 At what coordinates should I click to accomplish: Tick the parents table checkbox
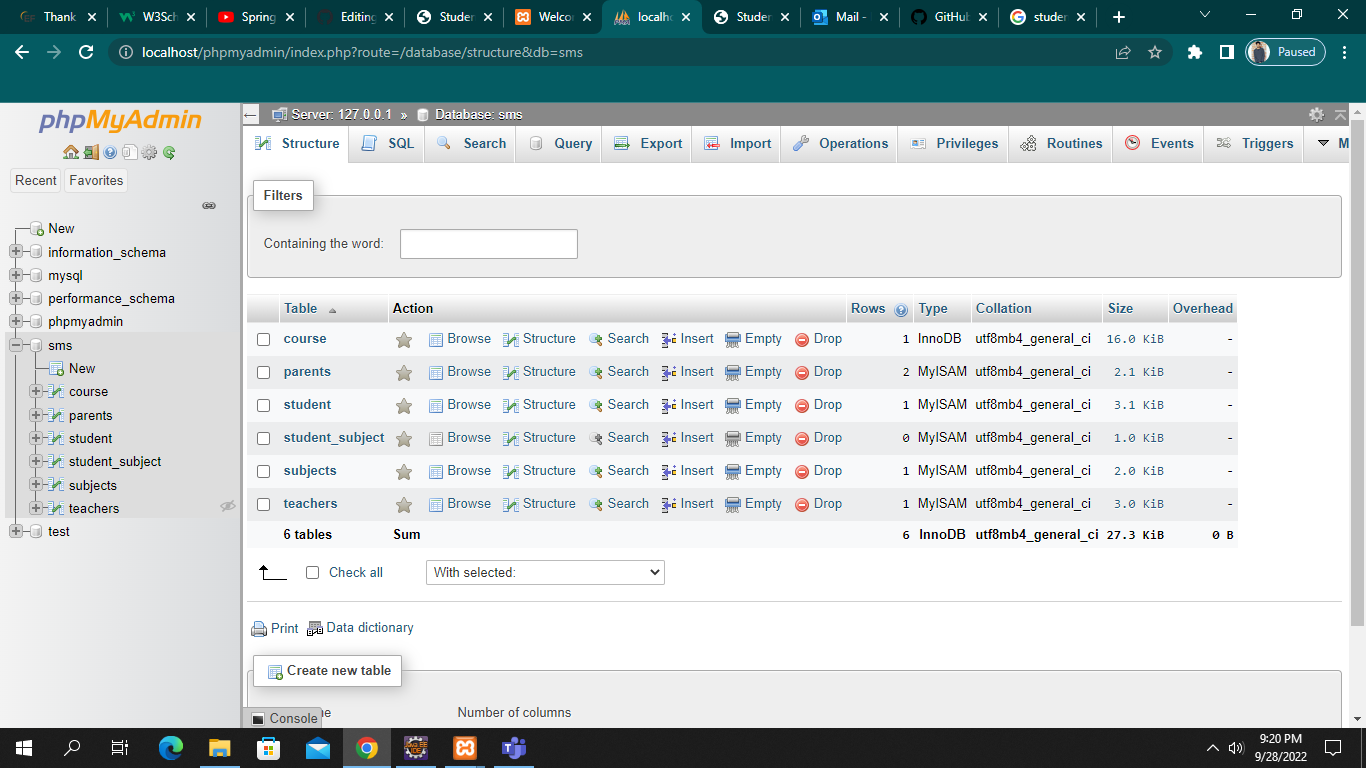click(x=264, y=372)
